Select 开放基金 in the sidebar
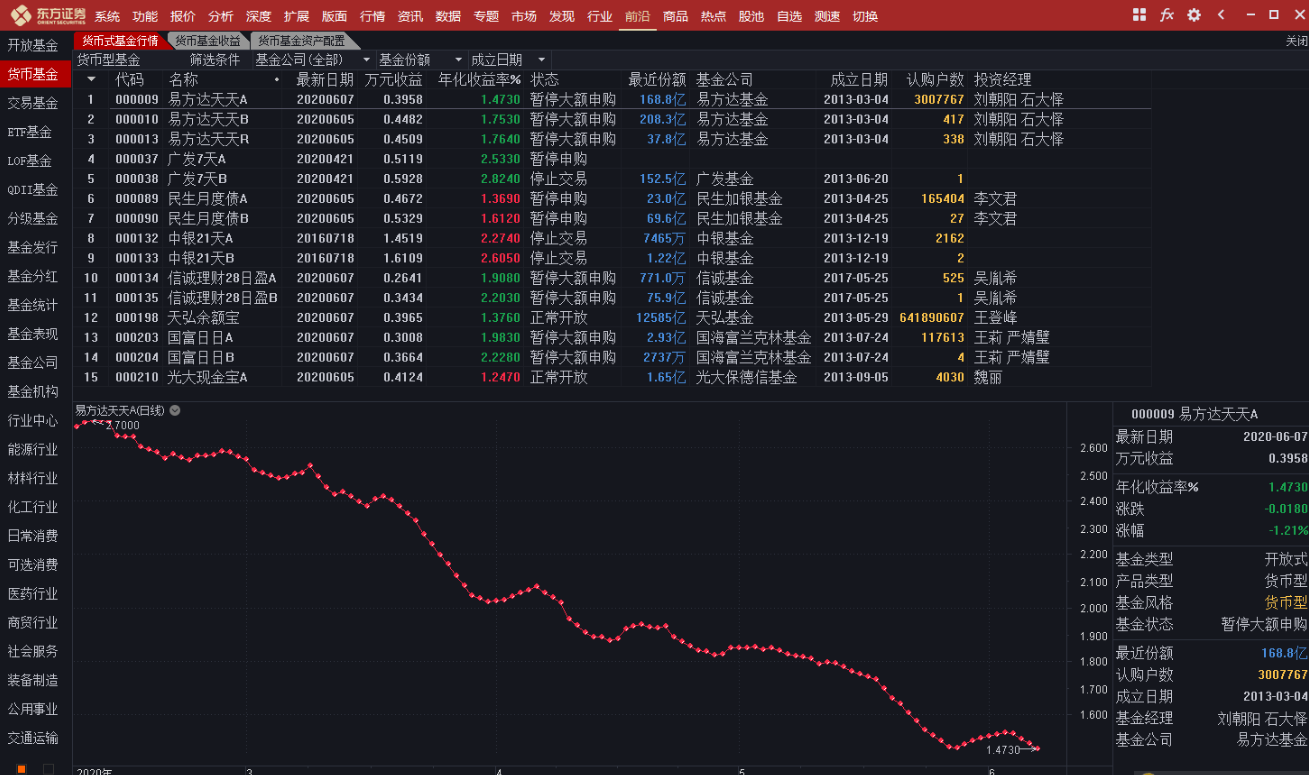 [33, 45]
